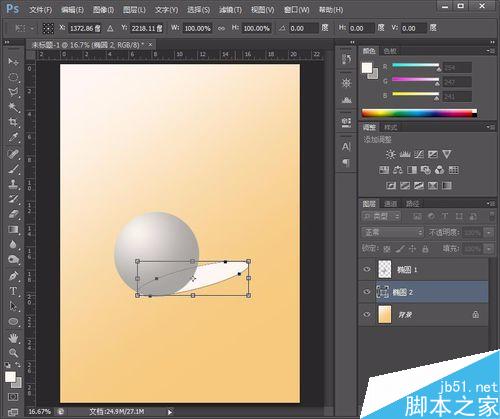Select the Brush tool
This screenshot has height=419, width=500.
pyautogui.click(x=13, y=169)
